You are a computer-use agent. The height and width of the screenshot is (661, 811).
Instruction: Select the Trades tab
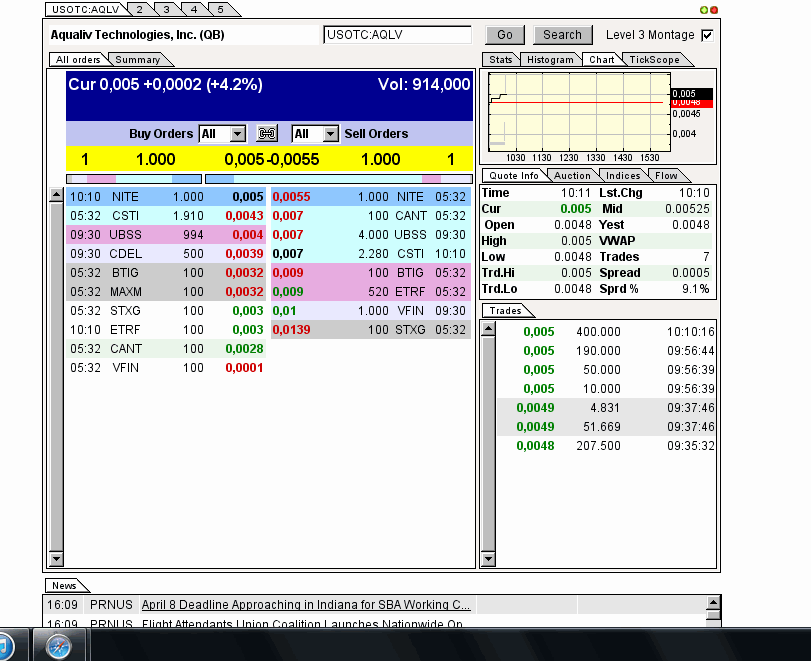[x=505, y=310]
